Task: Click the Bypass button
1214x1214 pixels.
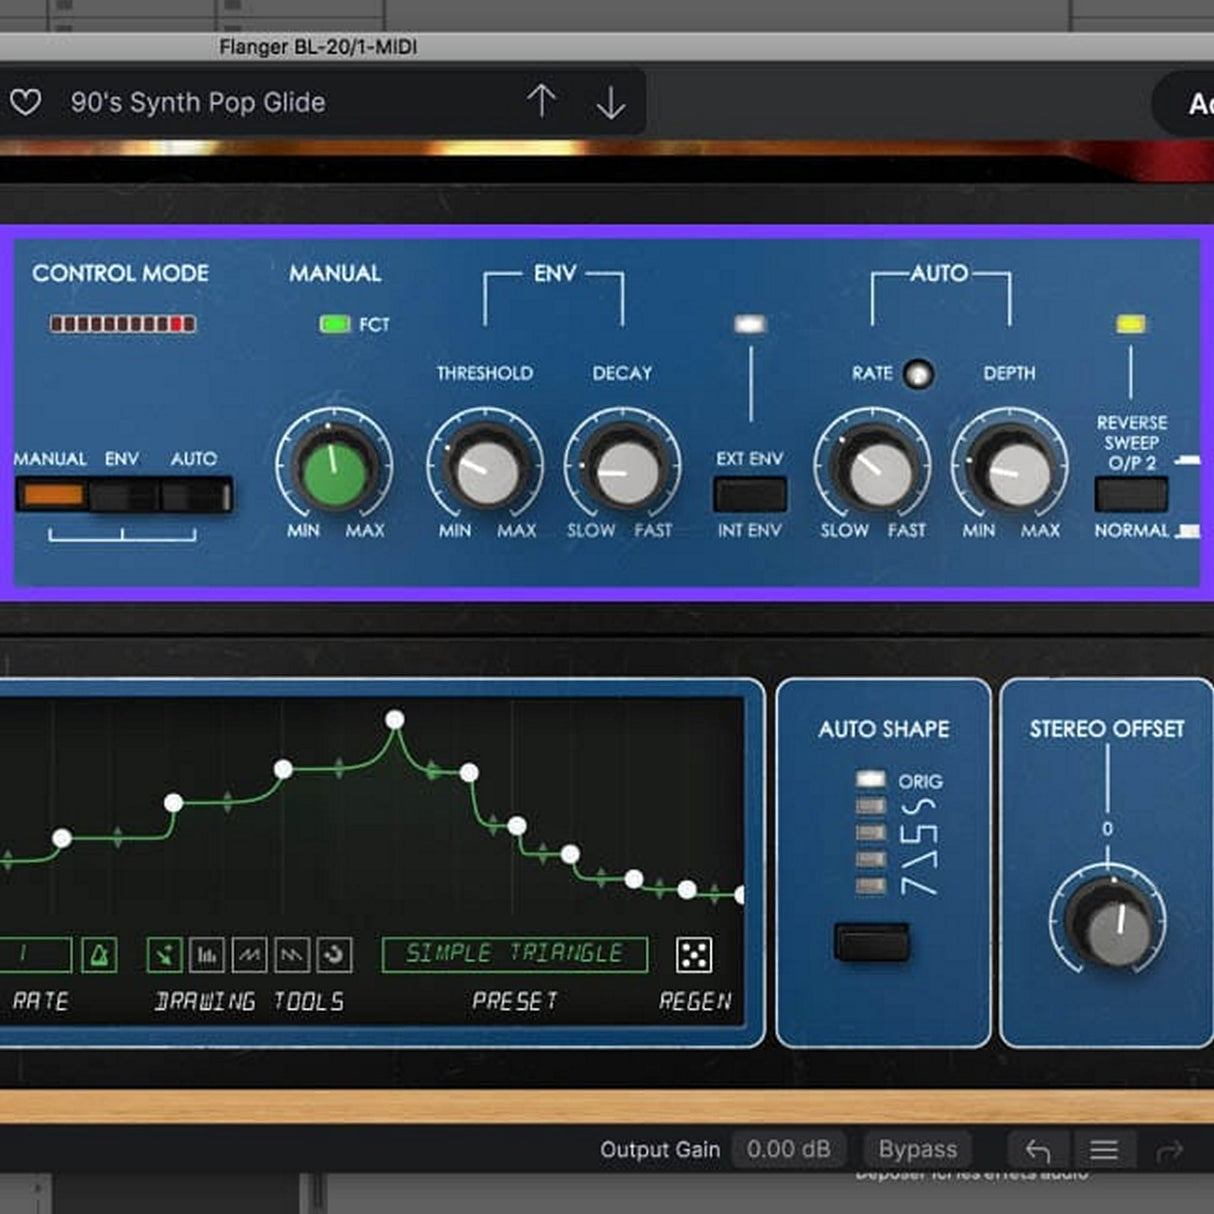Action: point(915,1149)
